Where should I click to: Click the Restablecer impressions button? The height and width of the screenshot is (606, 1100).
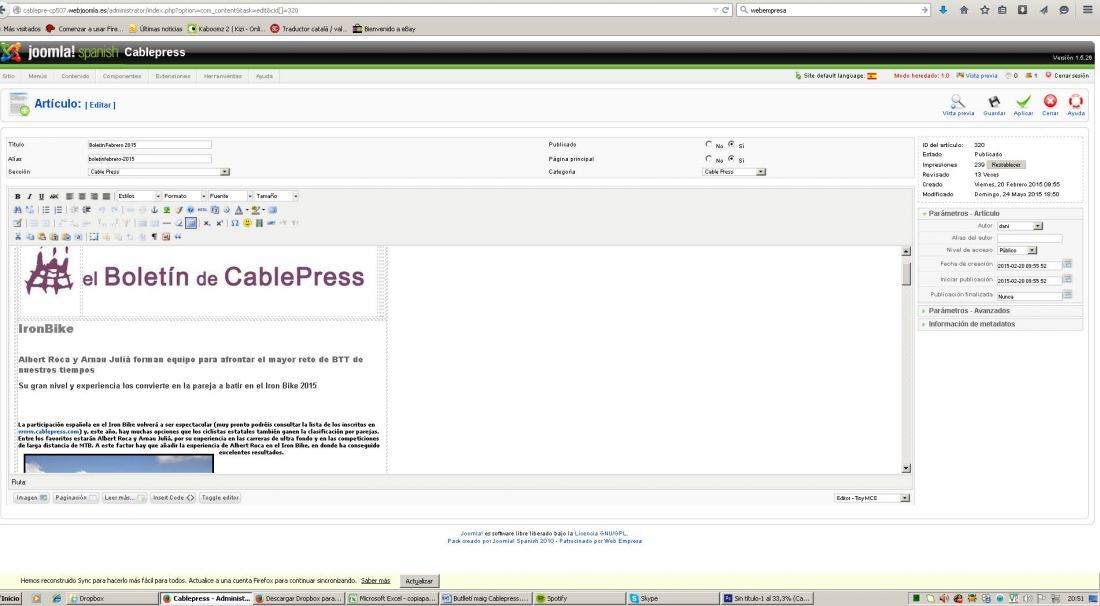[x=1006, y=165]
